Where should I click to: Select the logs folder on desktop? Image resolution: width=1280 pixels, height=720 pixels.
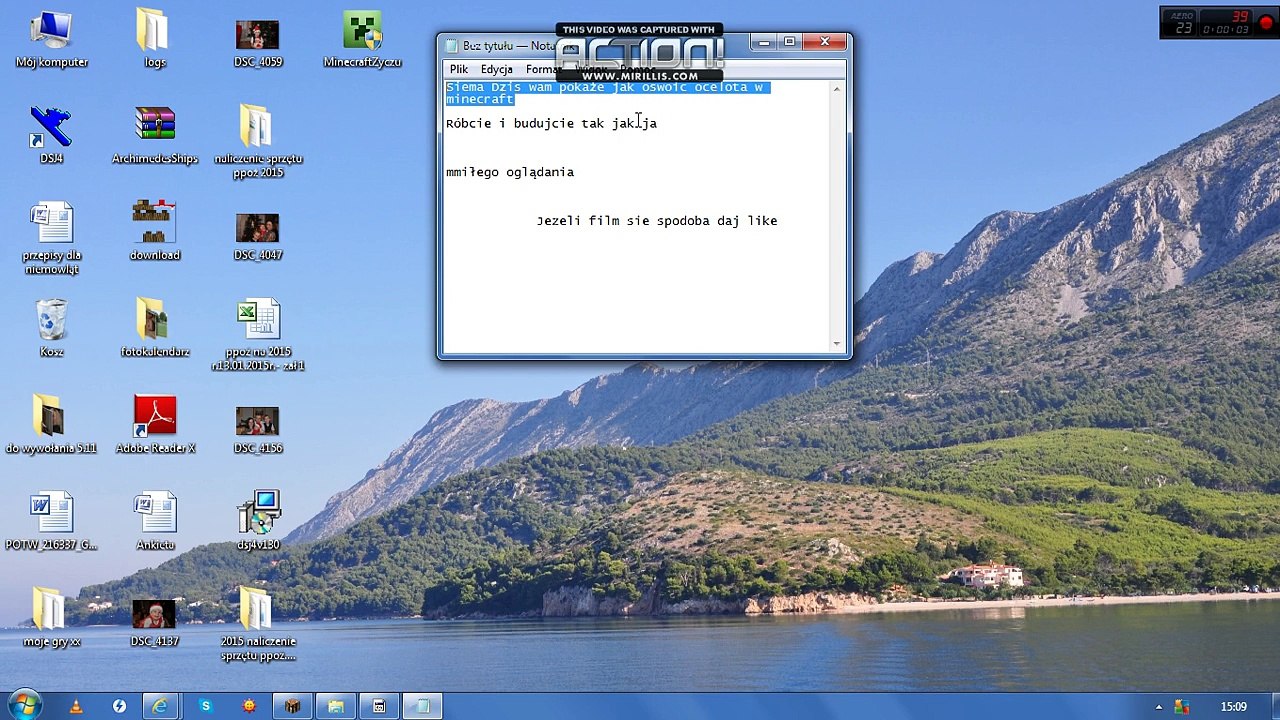(154, 40)
